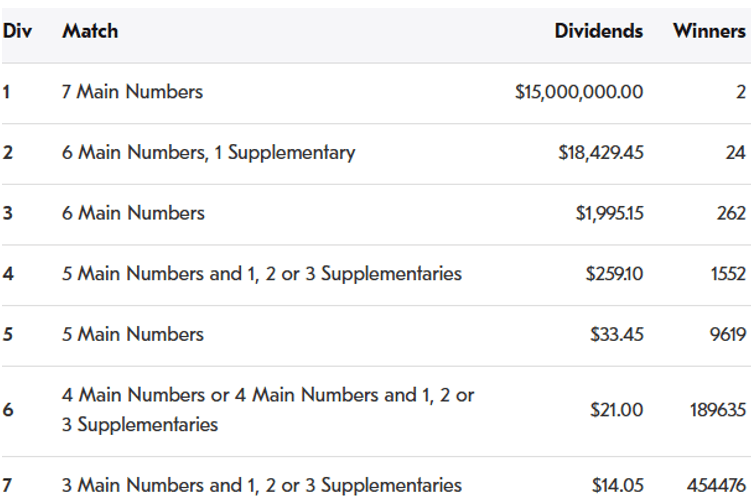Viewport: 751px width, 503px height.
Task: Click the $1,995.15 dividend value
Action: point(607,213)
